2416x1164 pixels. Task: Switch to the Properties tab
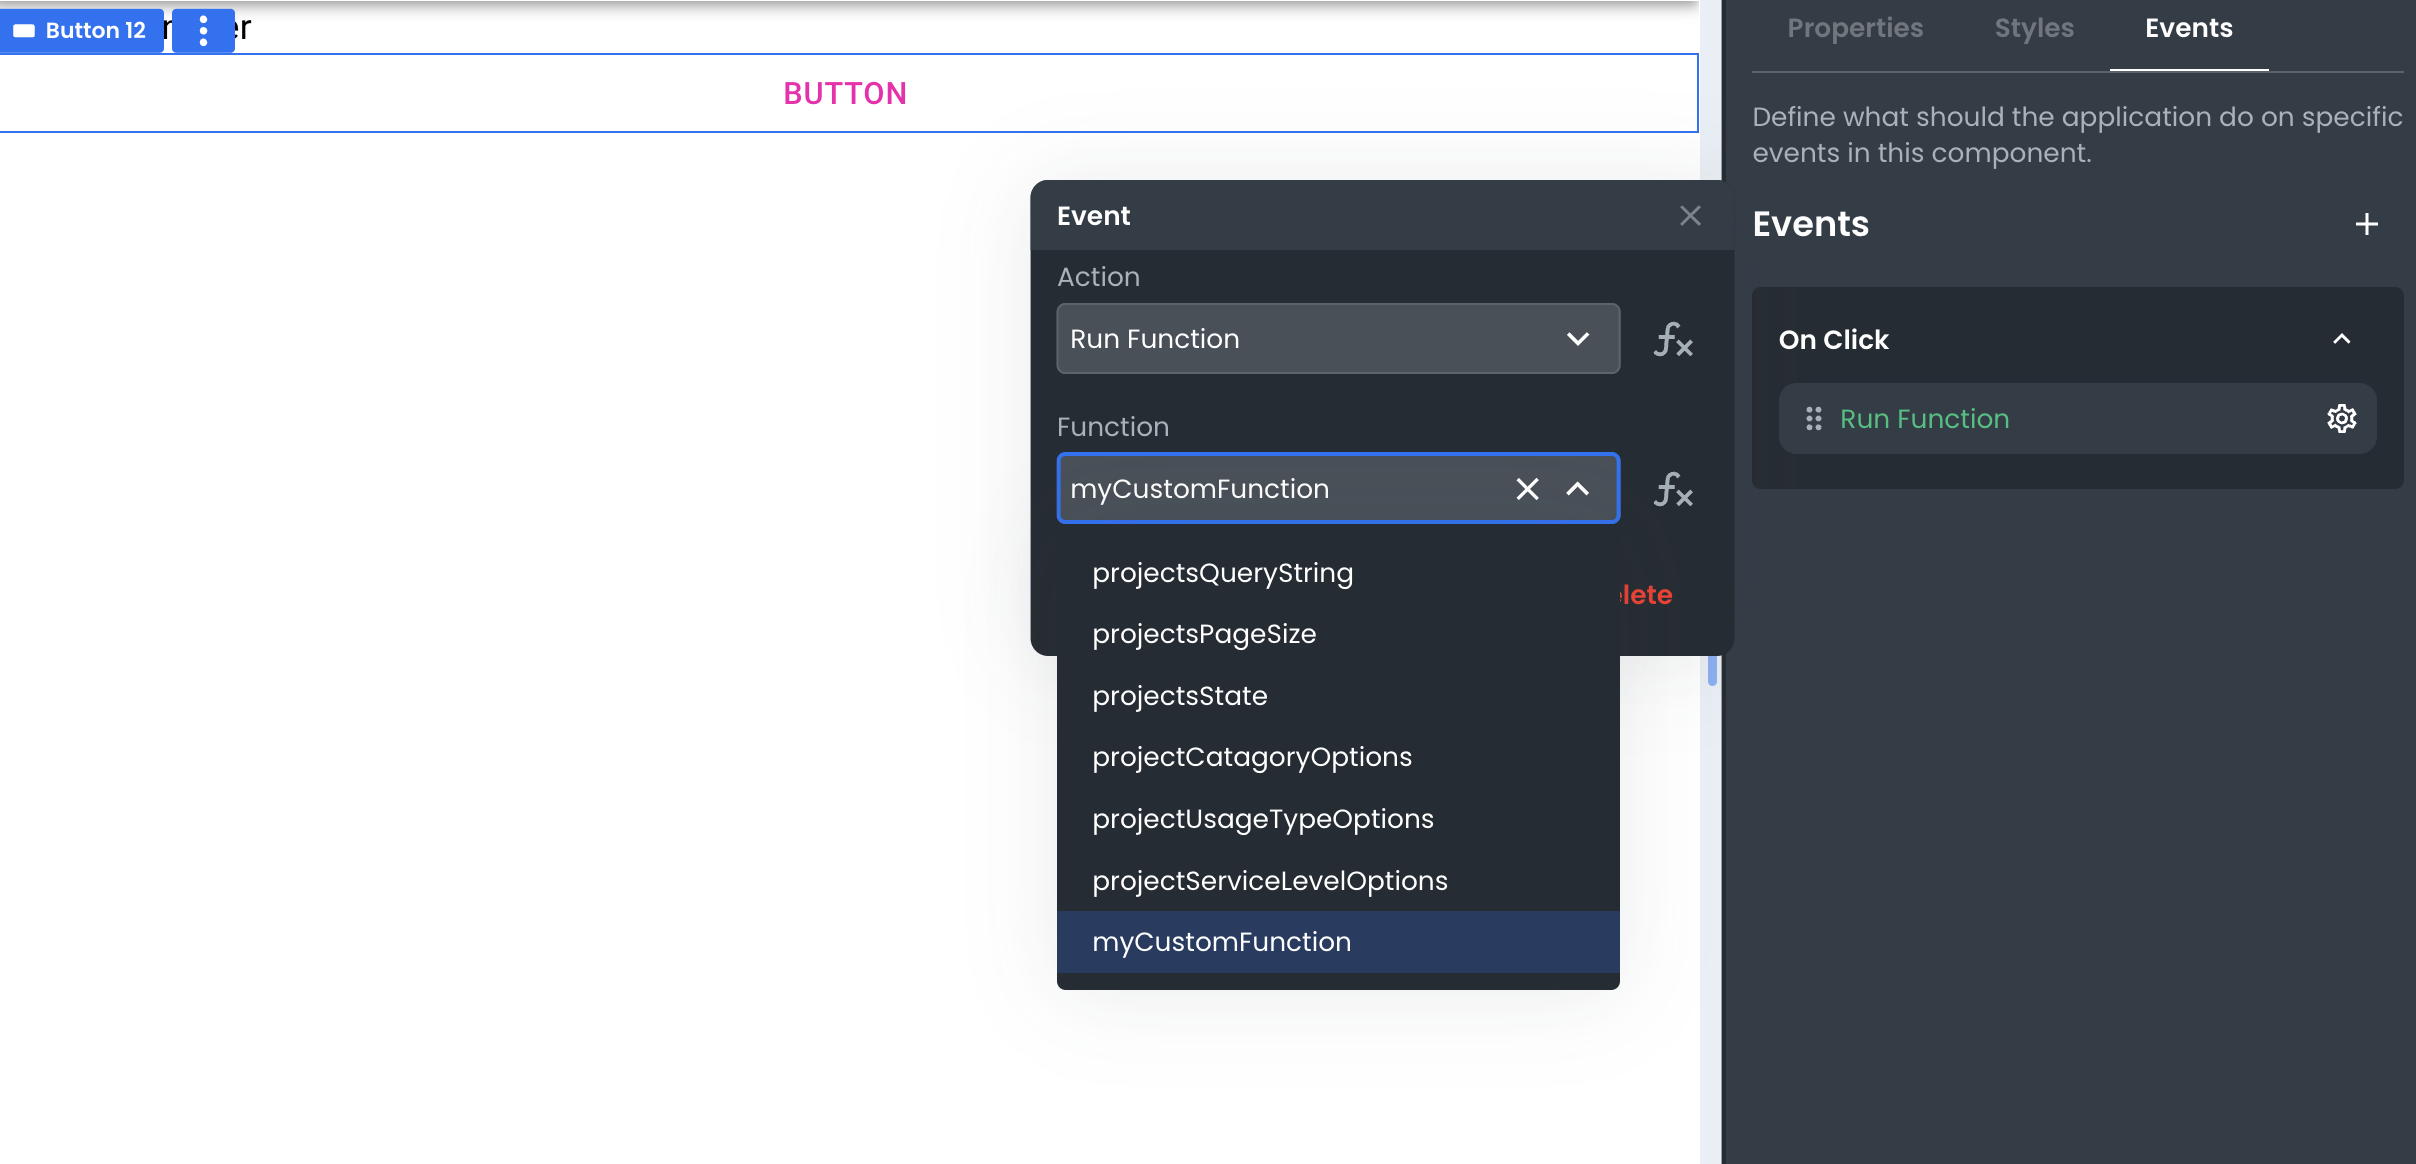coord(1855,26)
